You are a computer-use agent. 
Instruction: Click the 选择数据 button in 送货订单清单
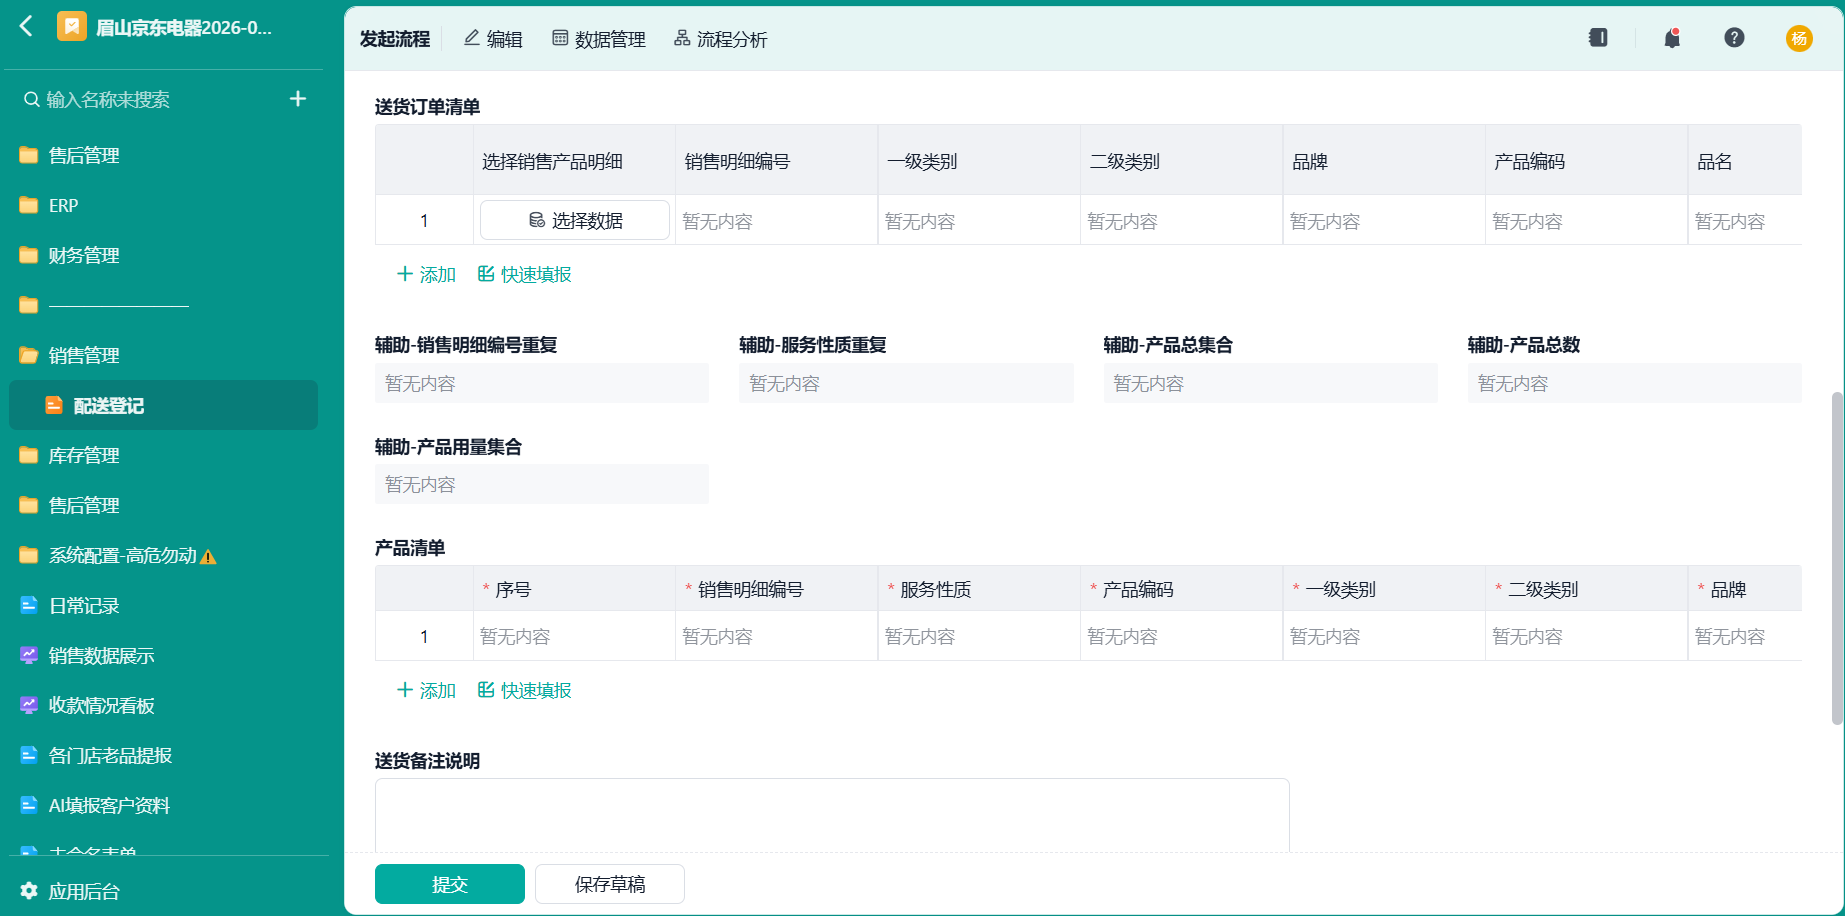coord(575,220)
